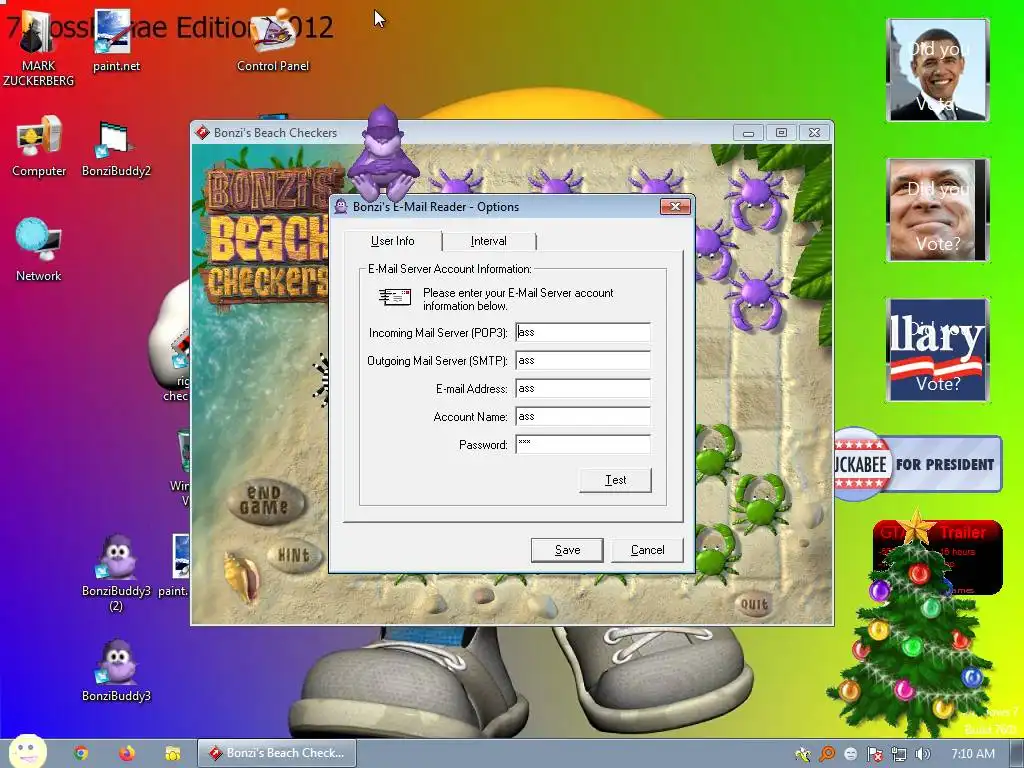
Task: Open the folder icon on the taskbar
Action: pos(172,753)
